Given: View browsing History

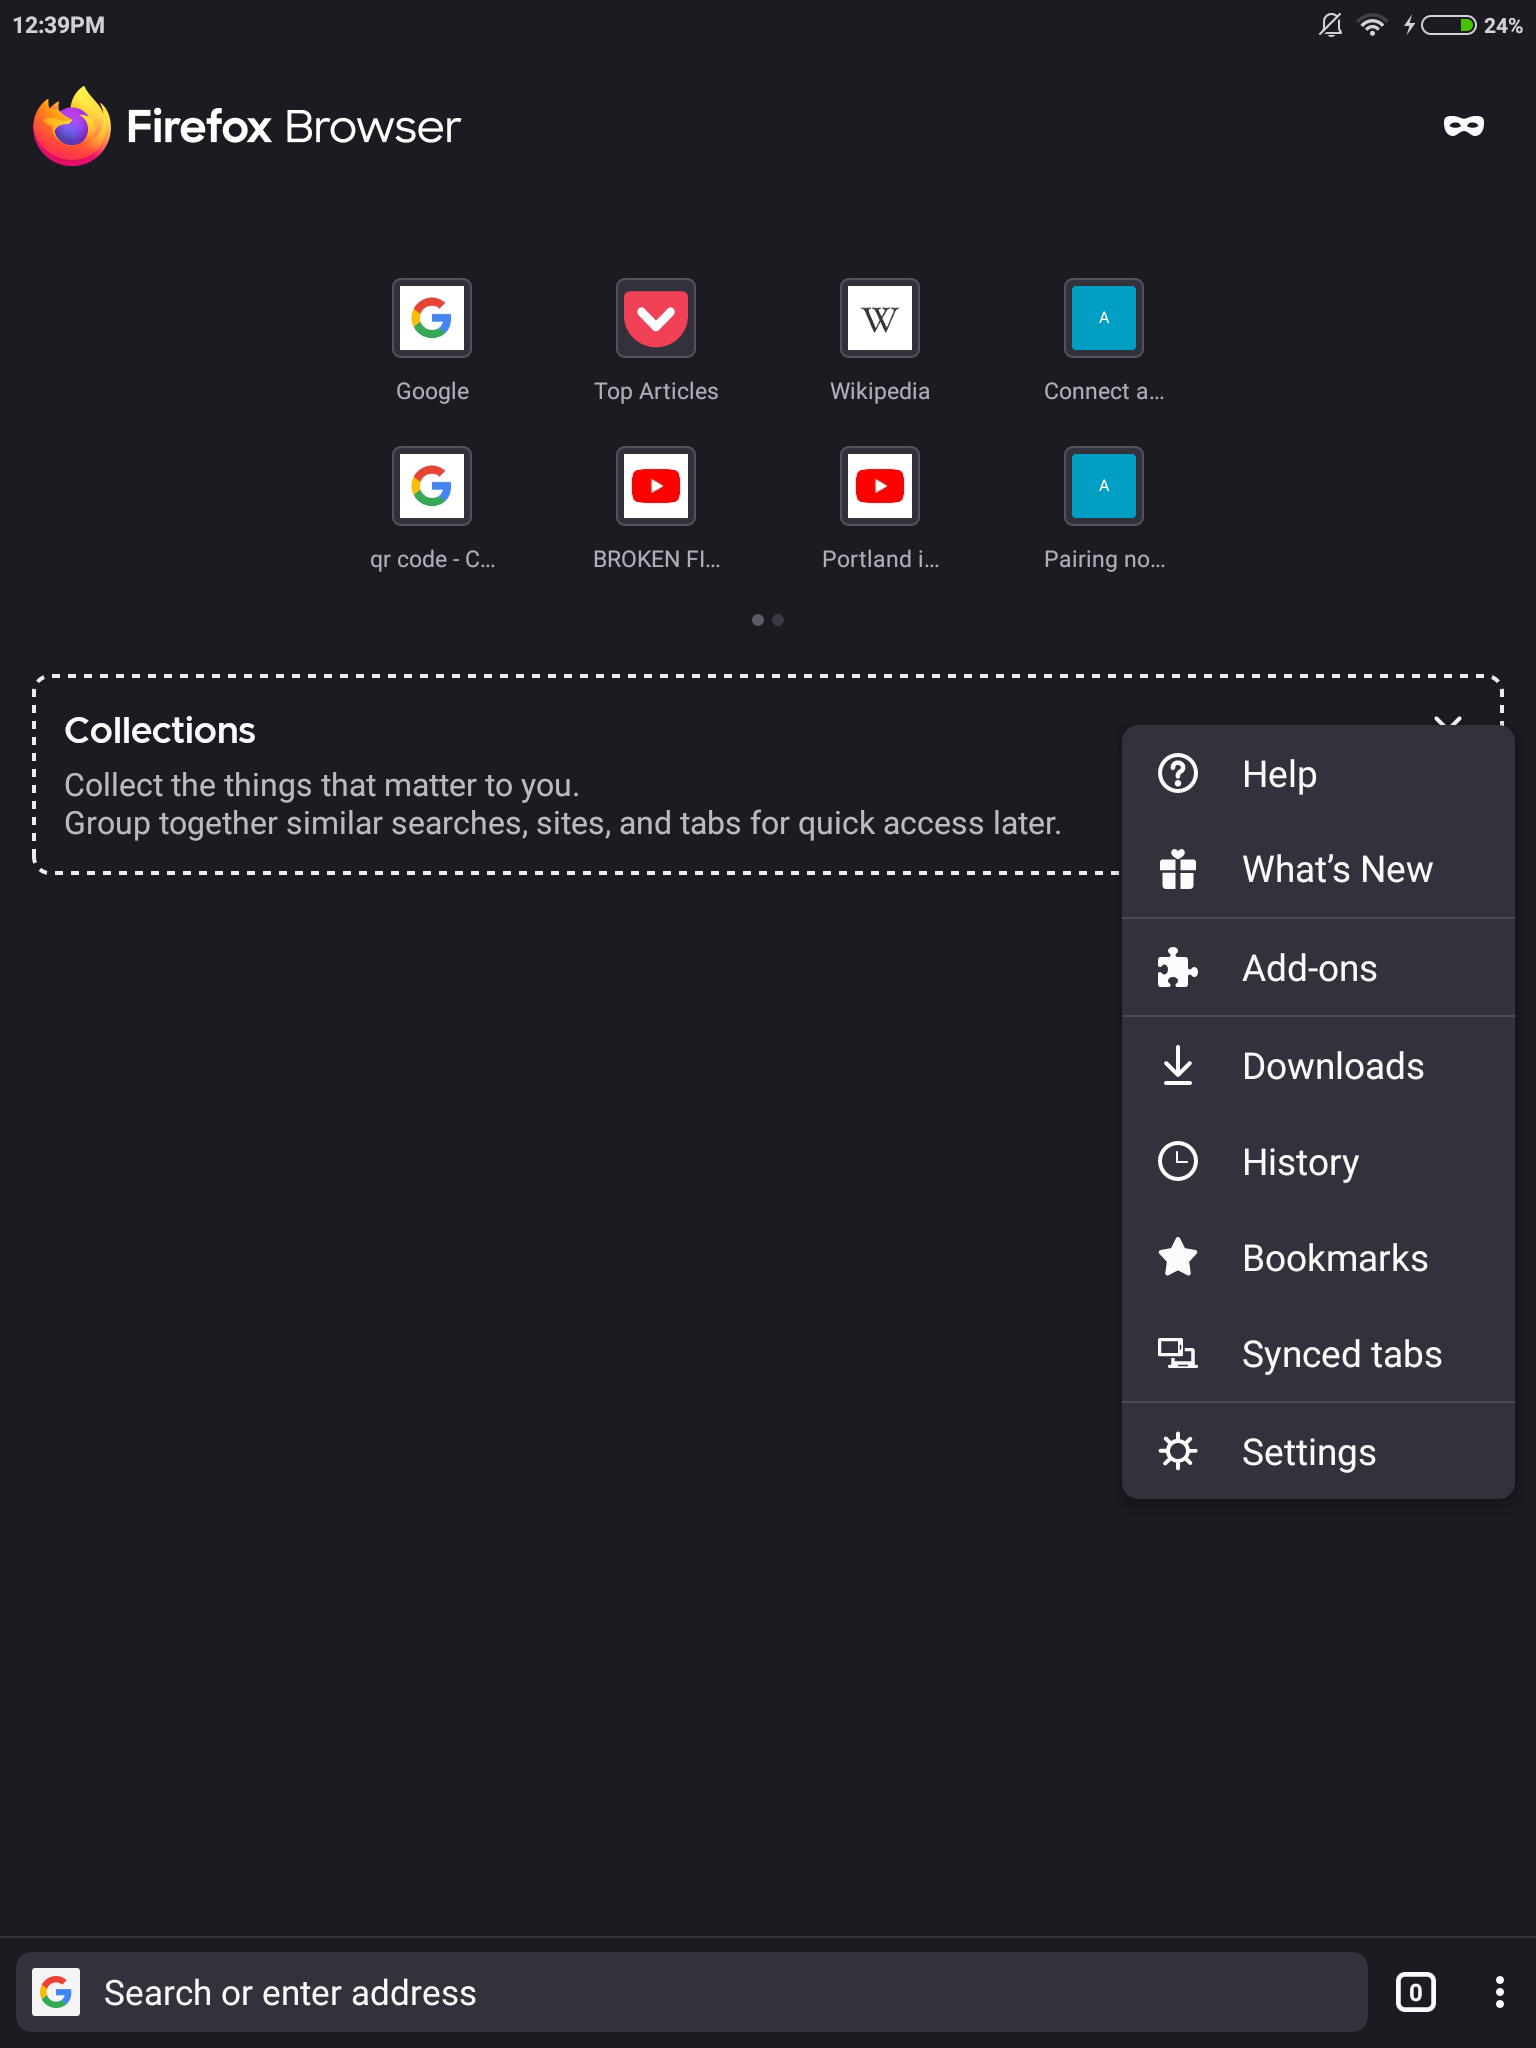Looking at the screenshot, I should pyautogui.click(x=1300, y=1161).
